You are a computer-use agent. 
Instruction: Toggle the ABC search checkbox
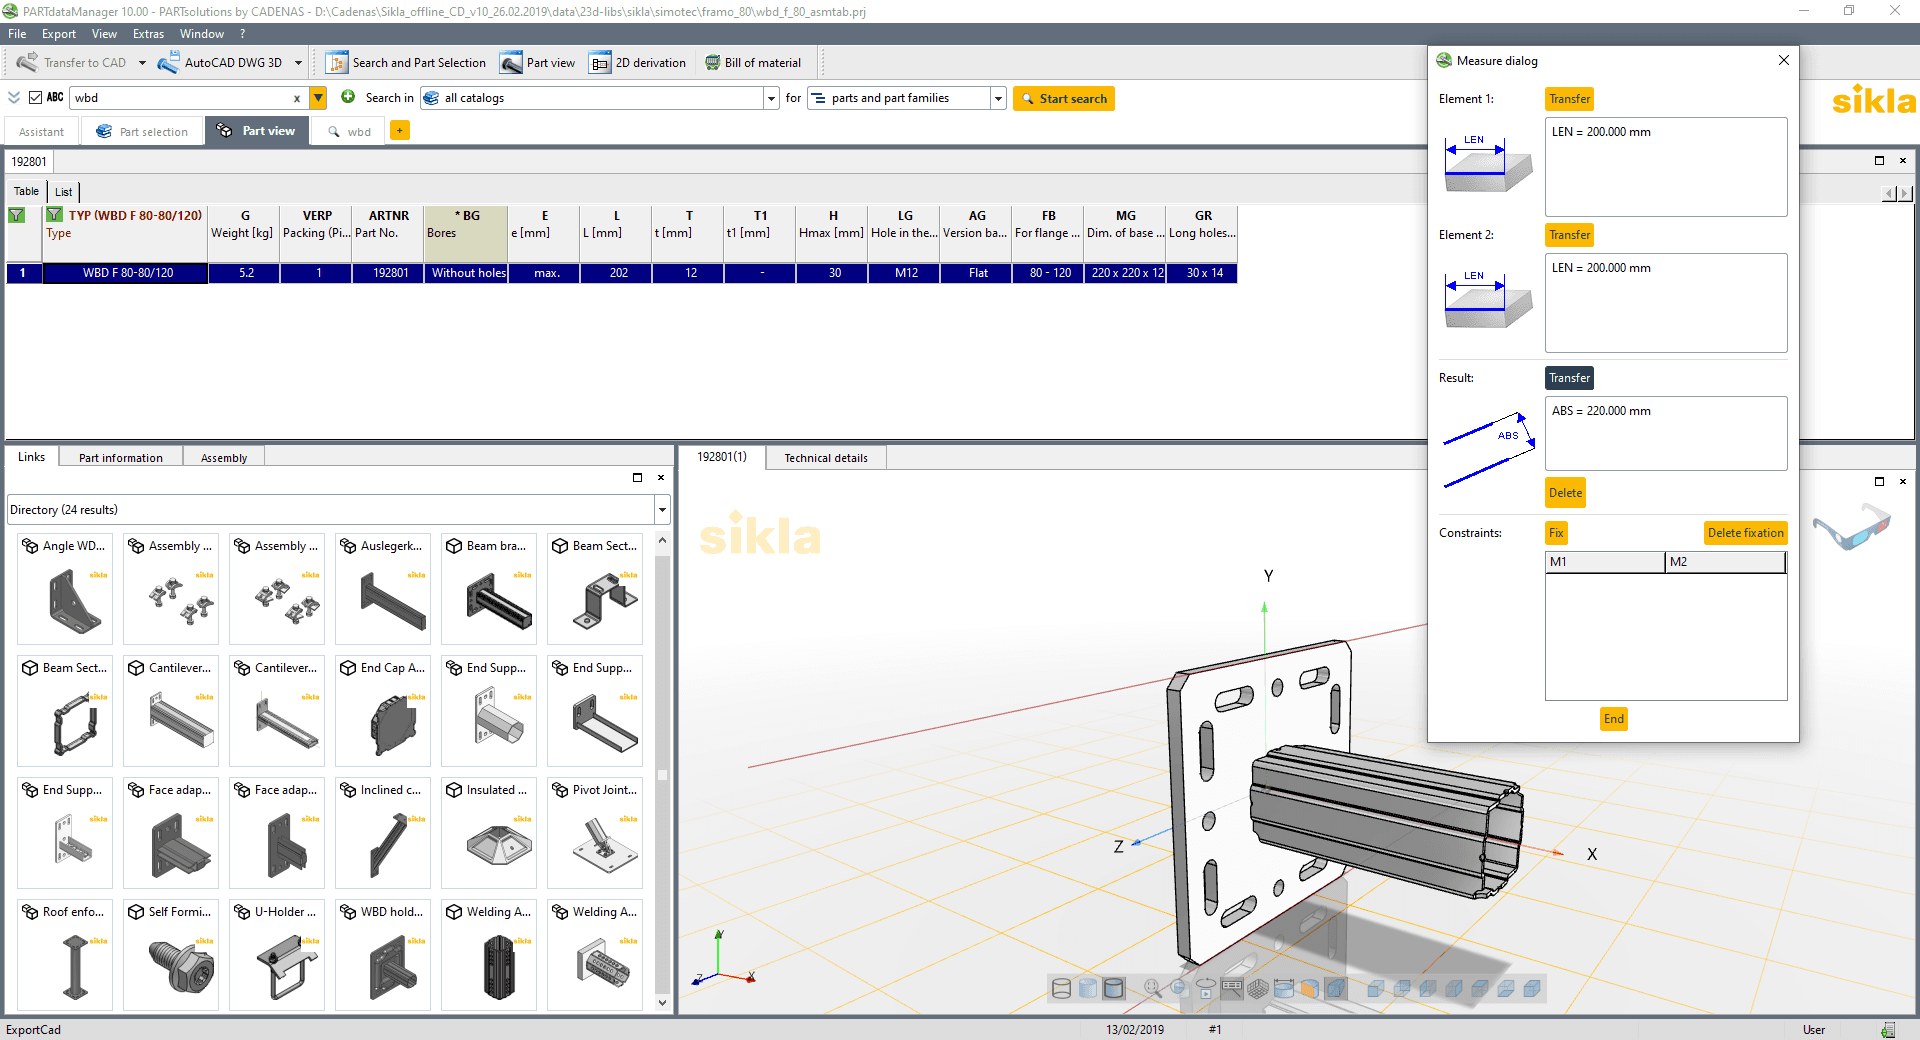click(x=36, y=98)
